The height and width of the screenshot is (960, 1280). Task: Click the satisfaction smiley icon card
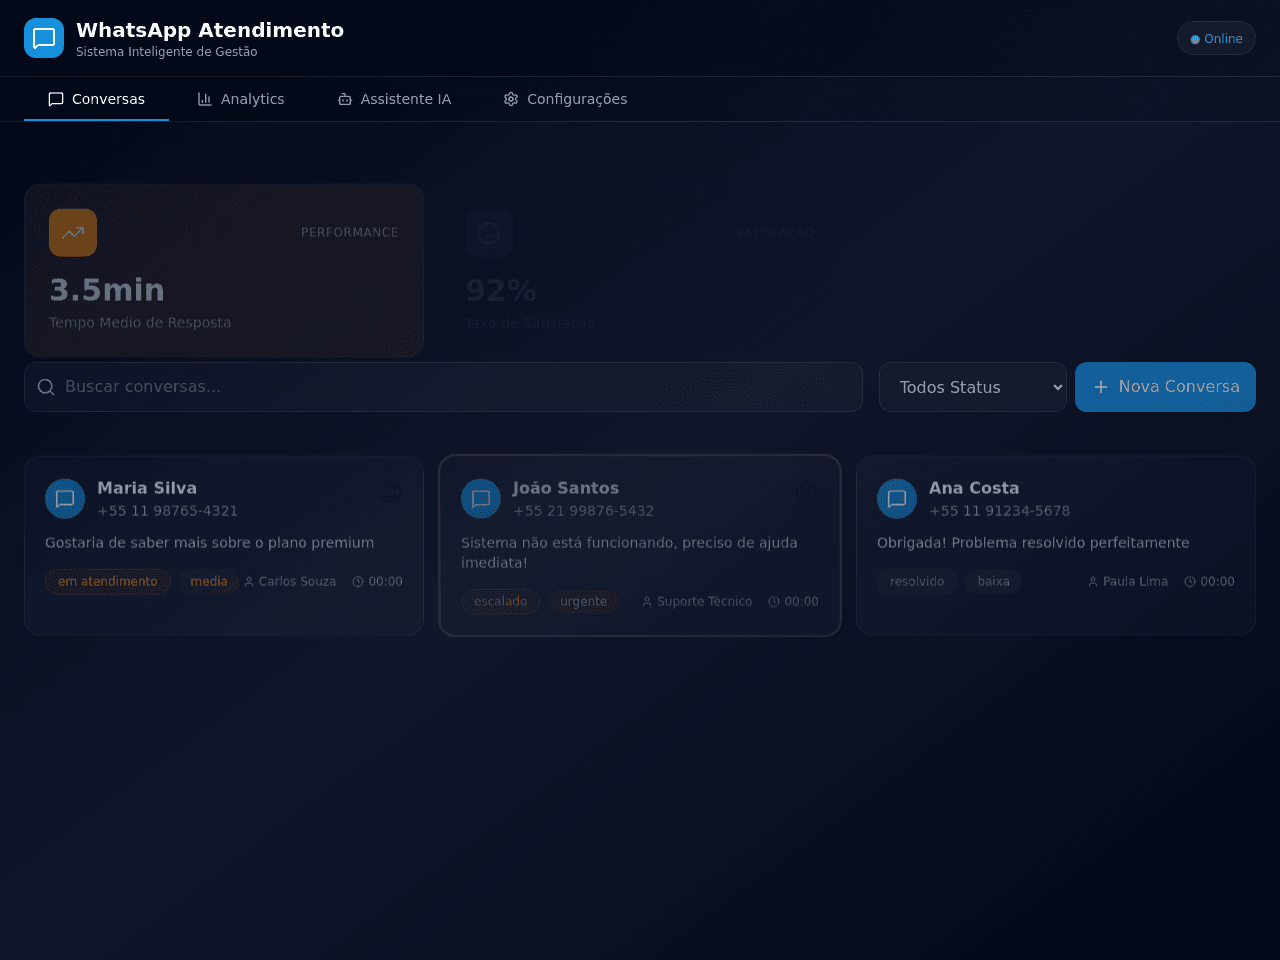(489, 233)
